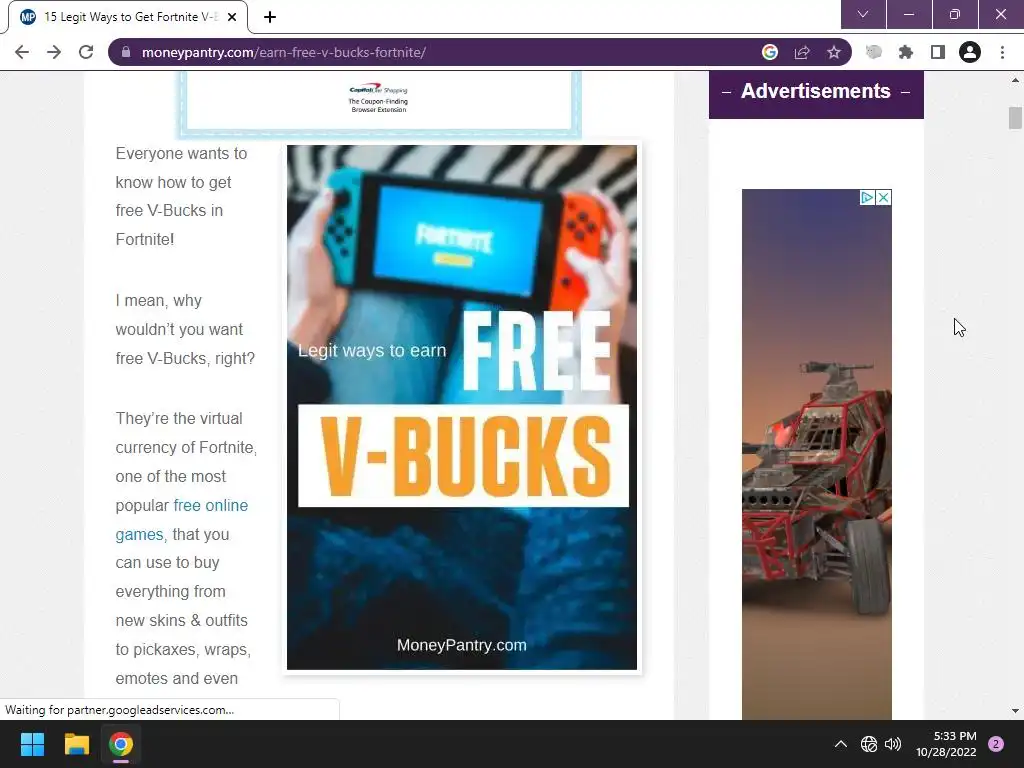Open the Chrome profile menu
This screenshot has height=768, width=1024.
[x=970, y=52]
